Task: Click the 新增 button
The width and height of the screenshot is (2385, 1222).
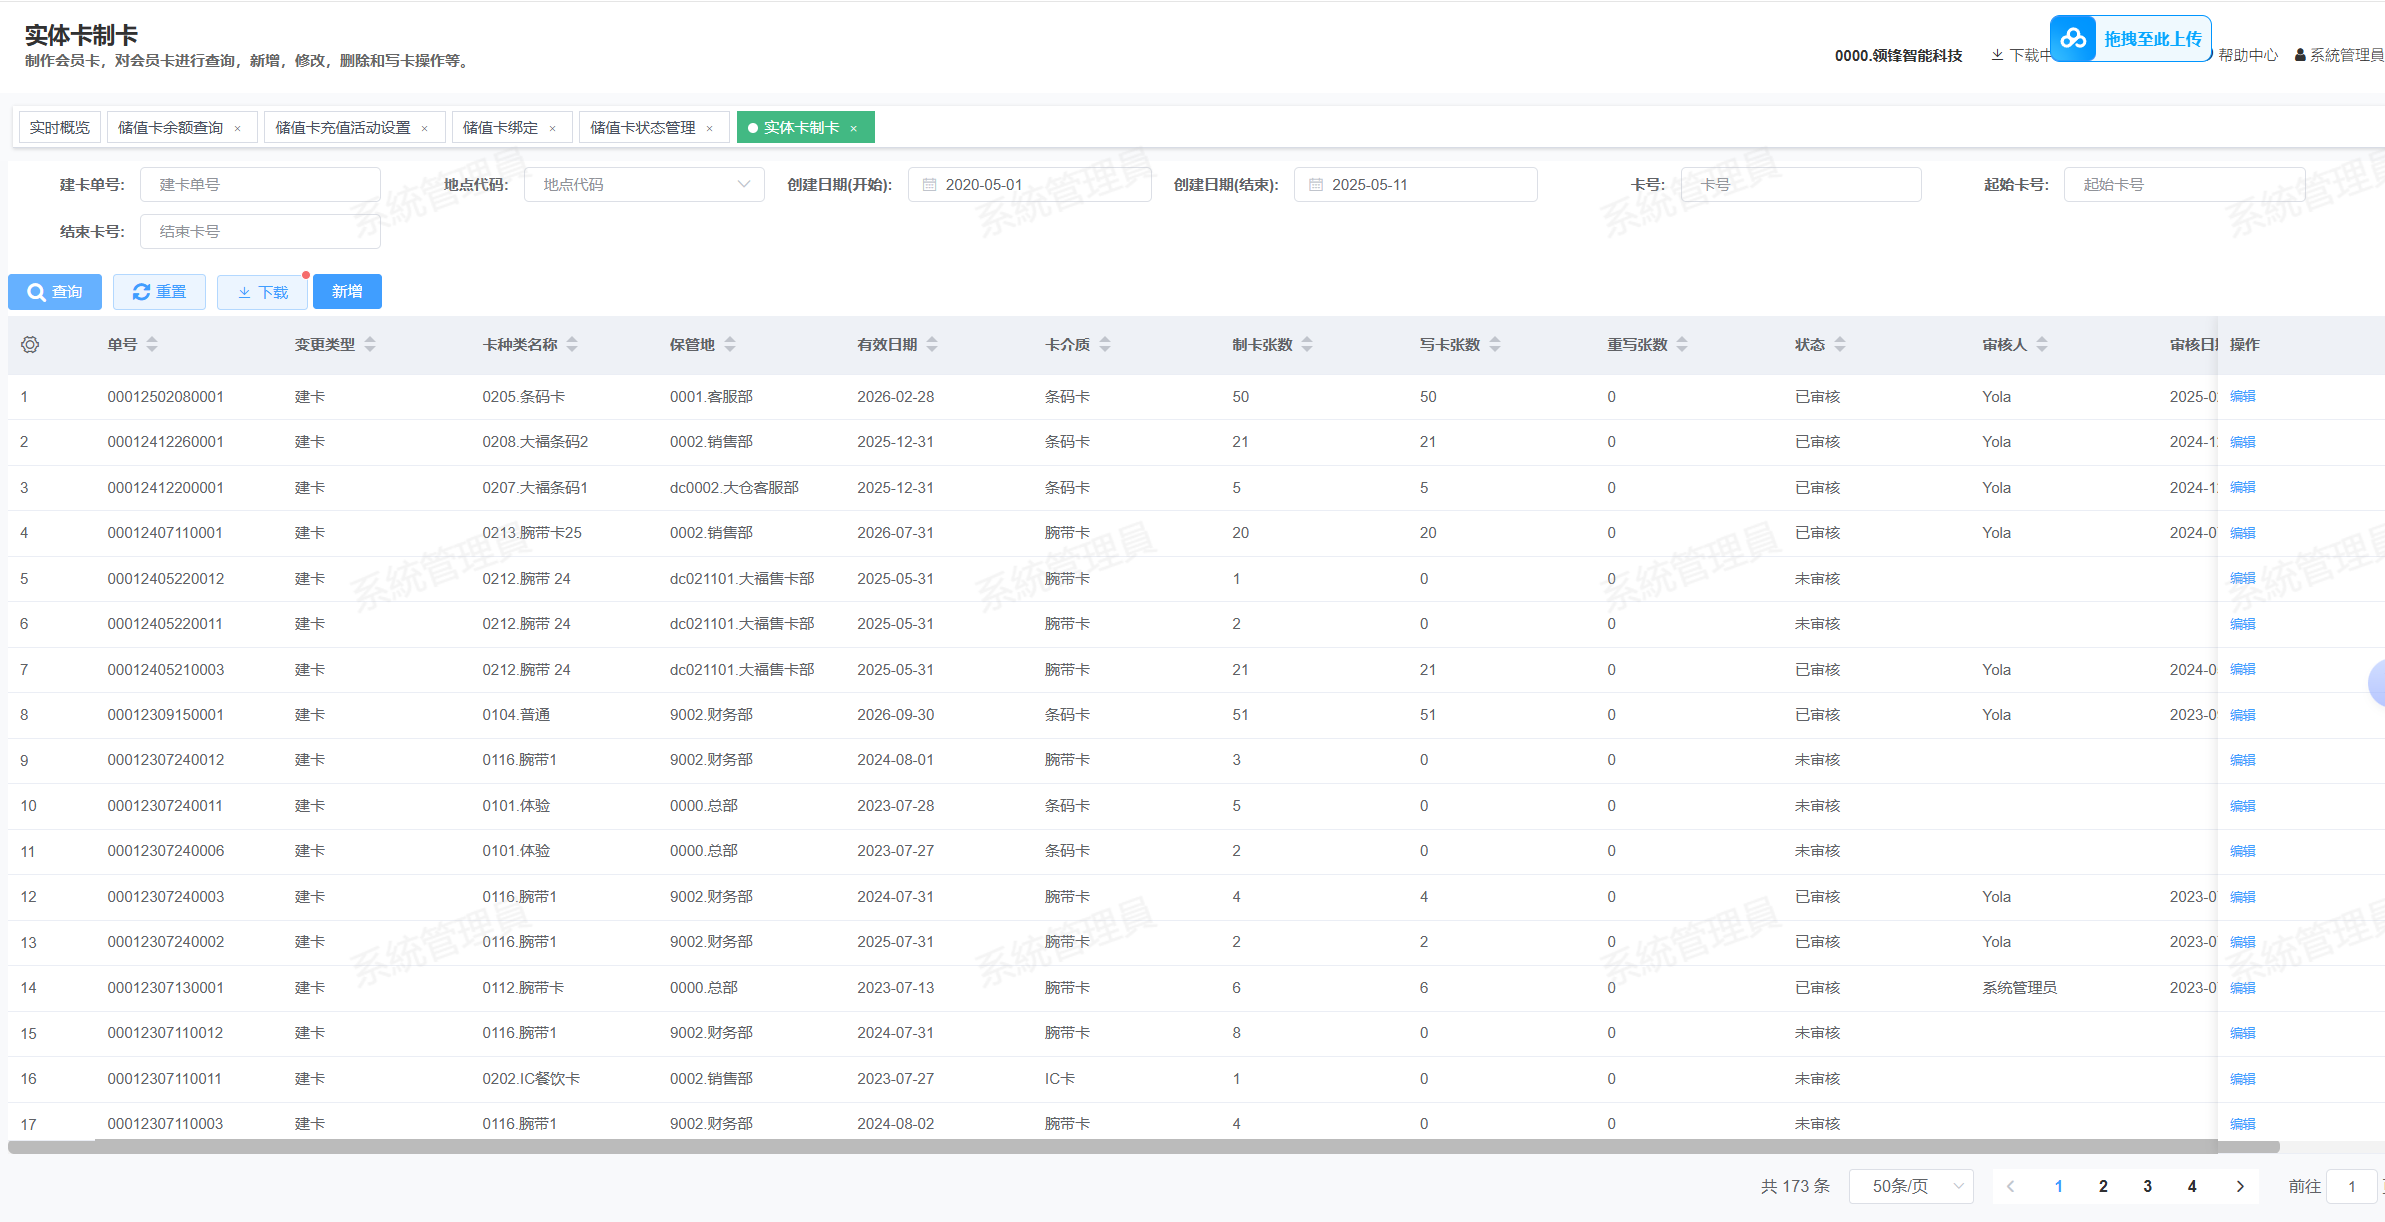Action: coord(347,292)
